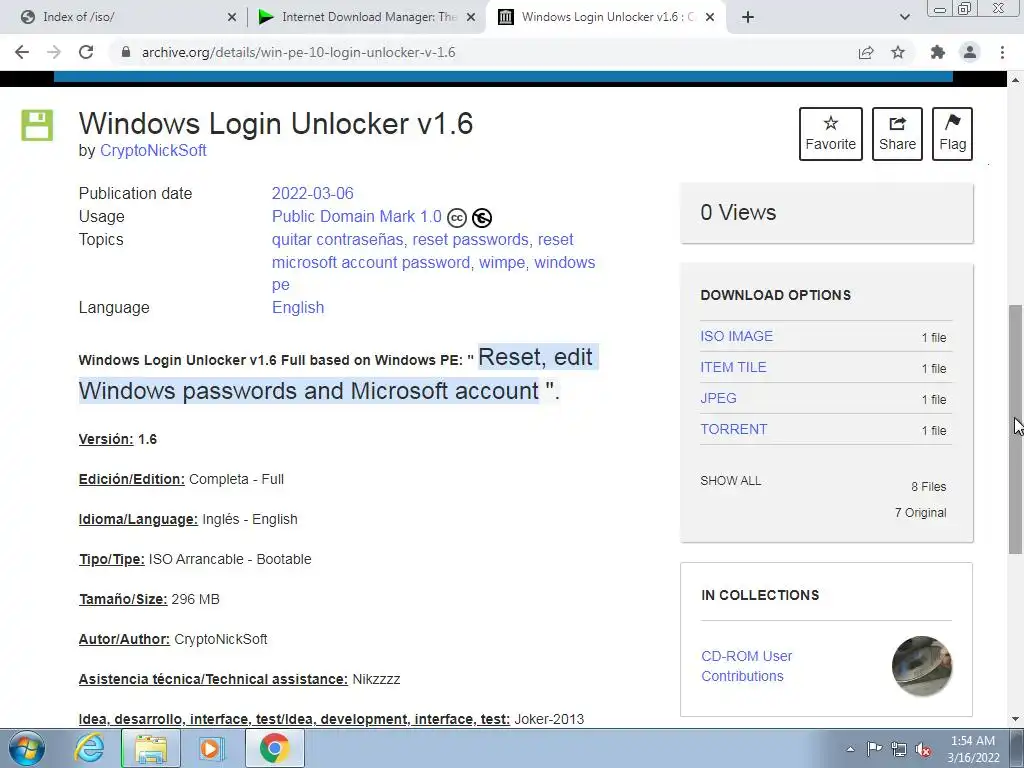The height and width of the screenshot is (768, 1024).
Task: Open the windows pe topic link
Action: coord(564,263)
